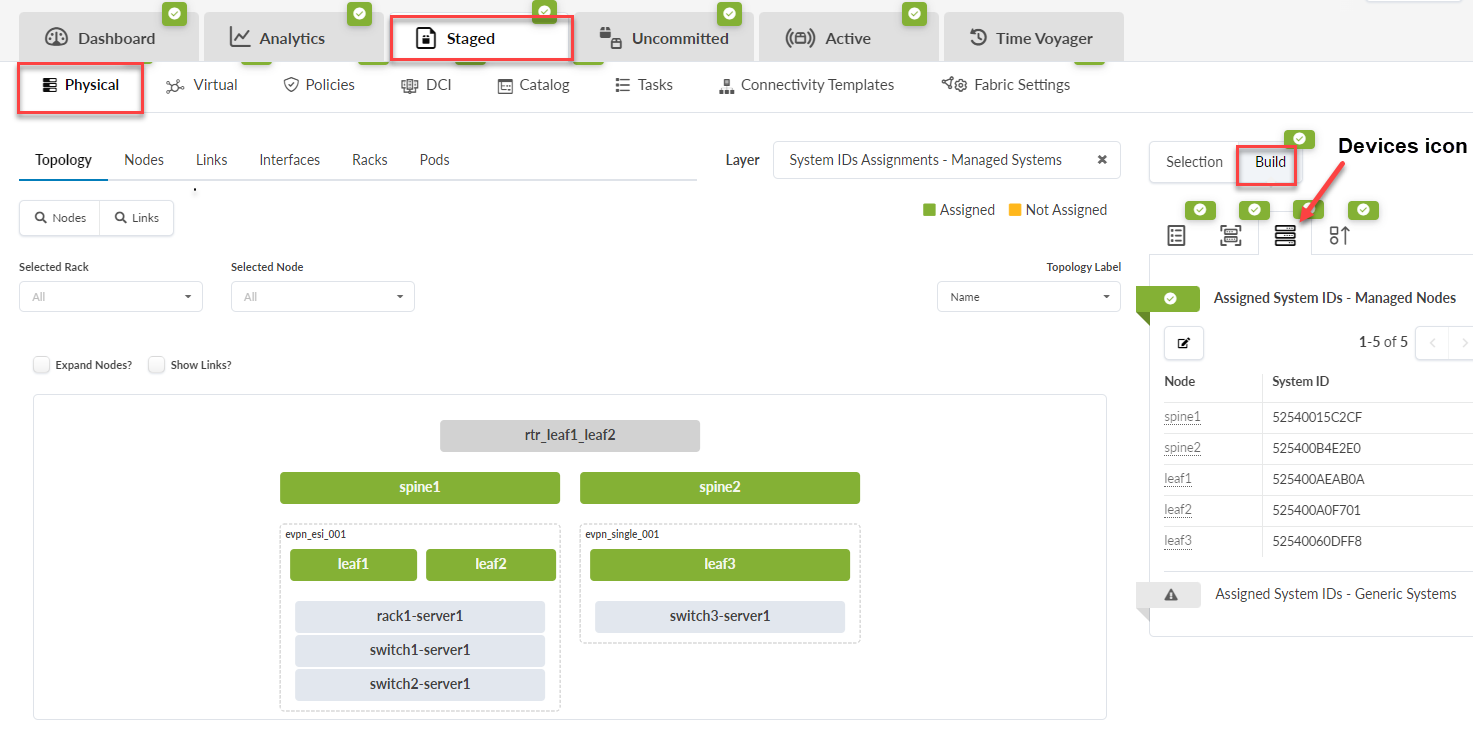Open the Selected Rack dropdown
Image resolution: width=1476 pixels, height=755 pixels.
[111, 297]
